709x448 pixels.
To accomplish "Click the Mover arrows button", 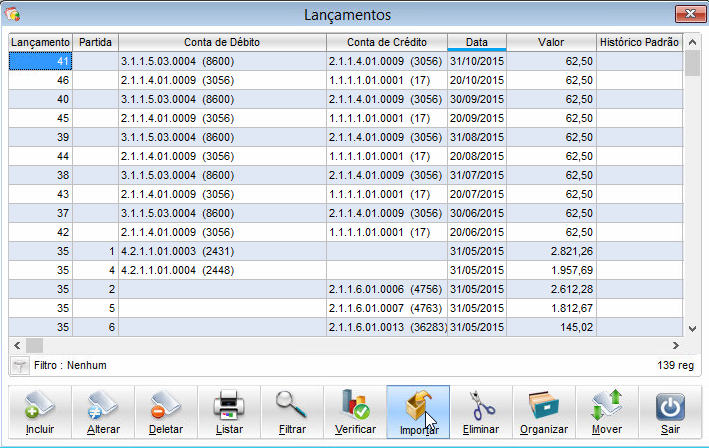I will tap(607, 413).
